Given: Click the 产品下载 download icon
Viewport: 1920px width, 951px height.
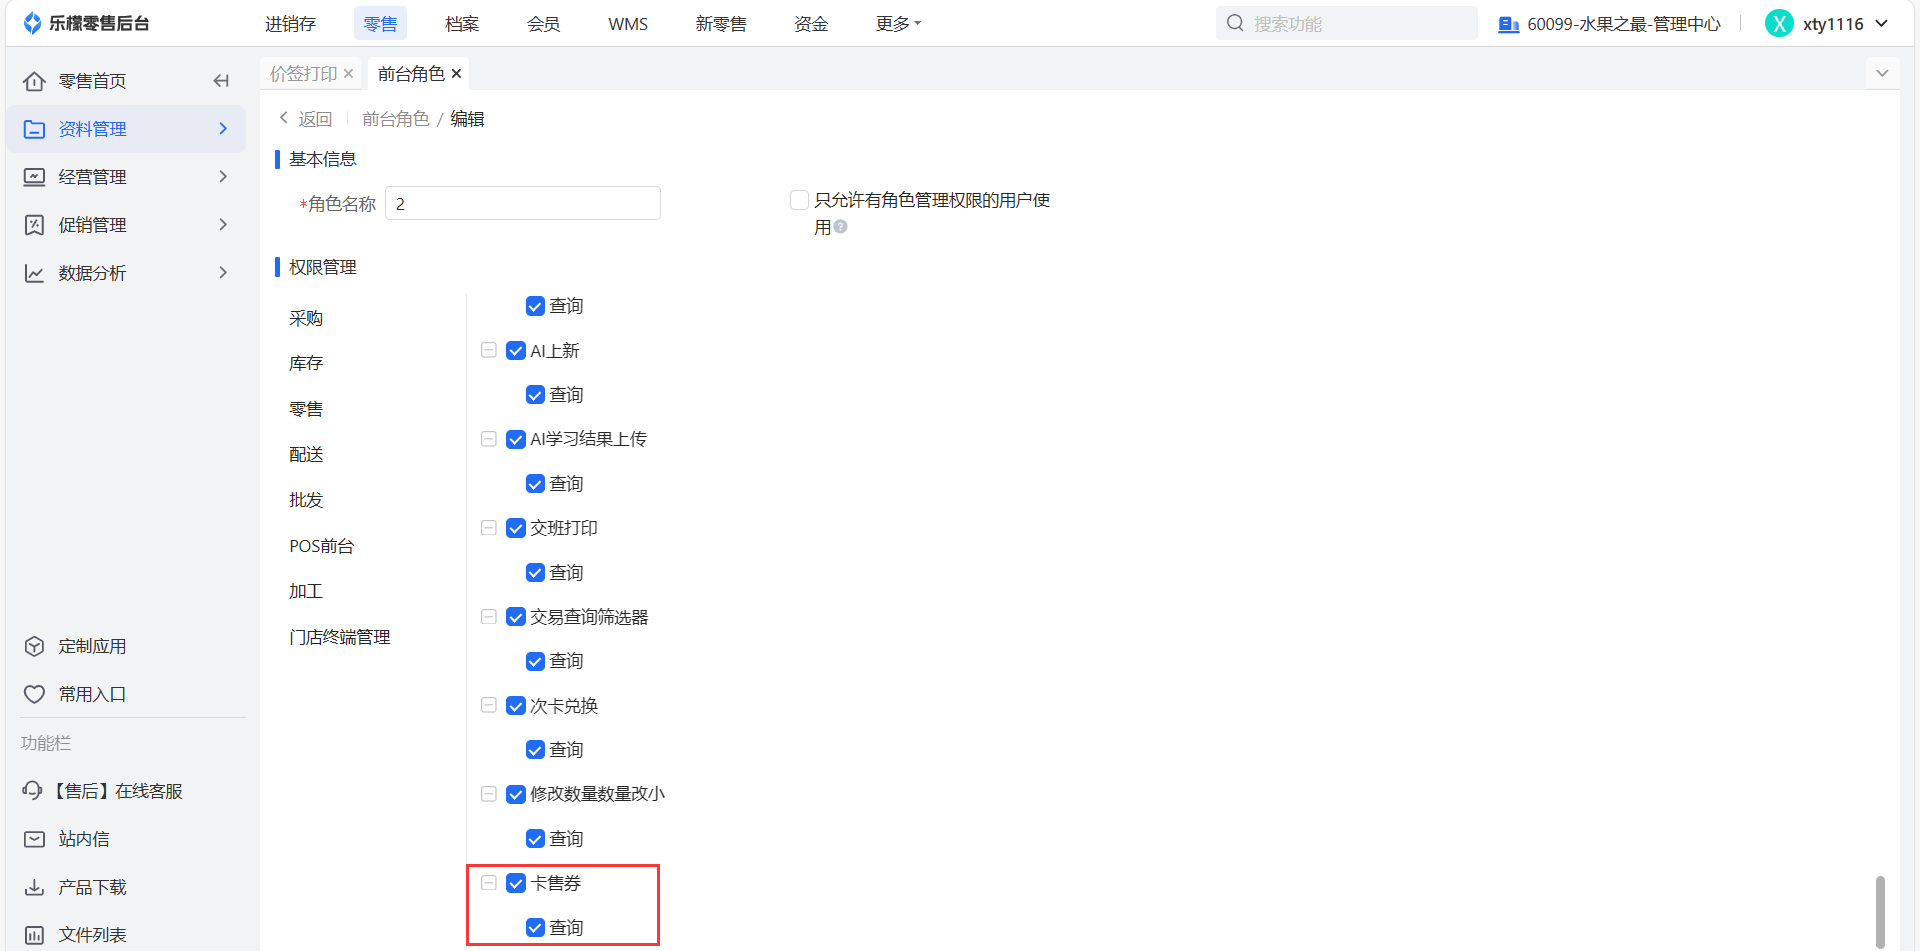Looking at the screenshot, I should 34,887.
